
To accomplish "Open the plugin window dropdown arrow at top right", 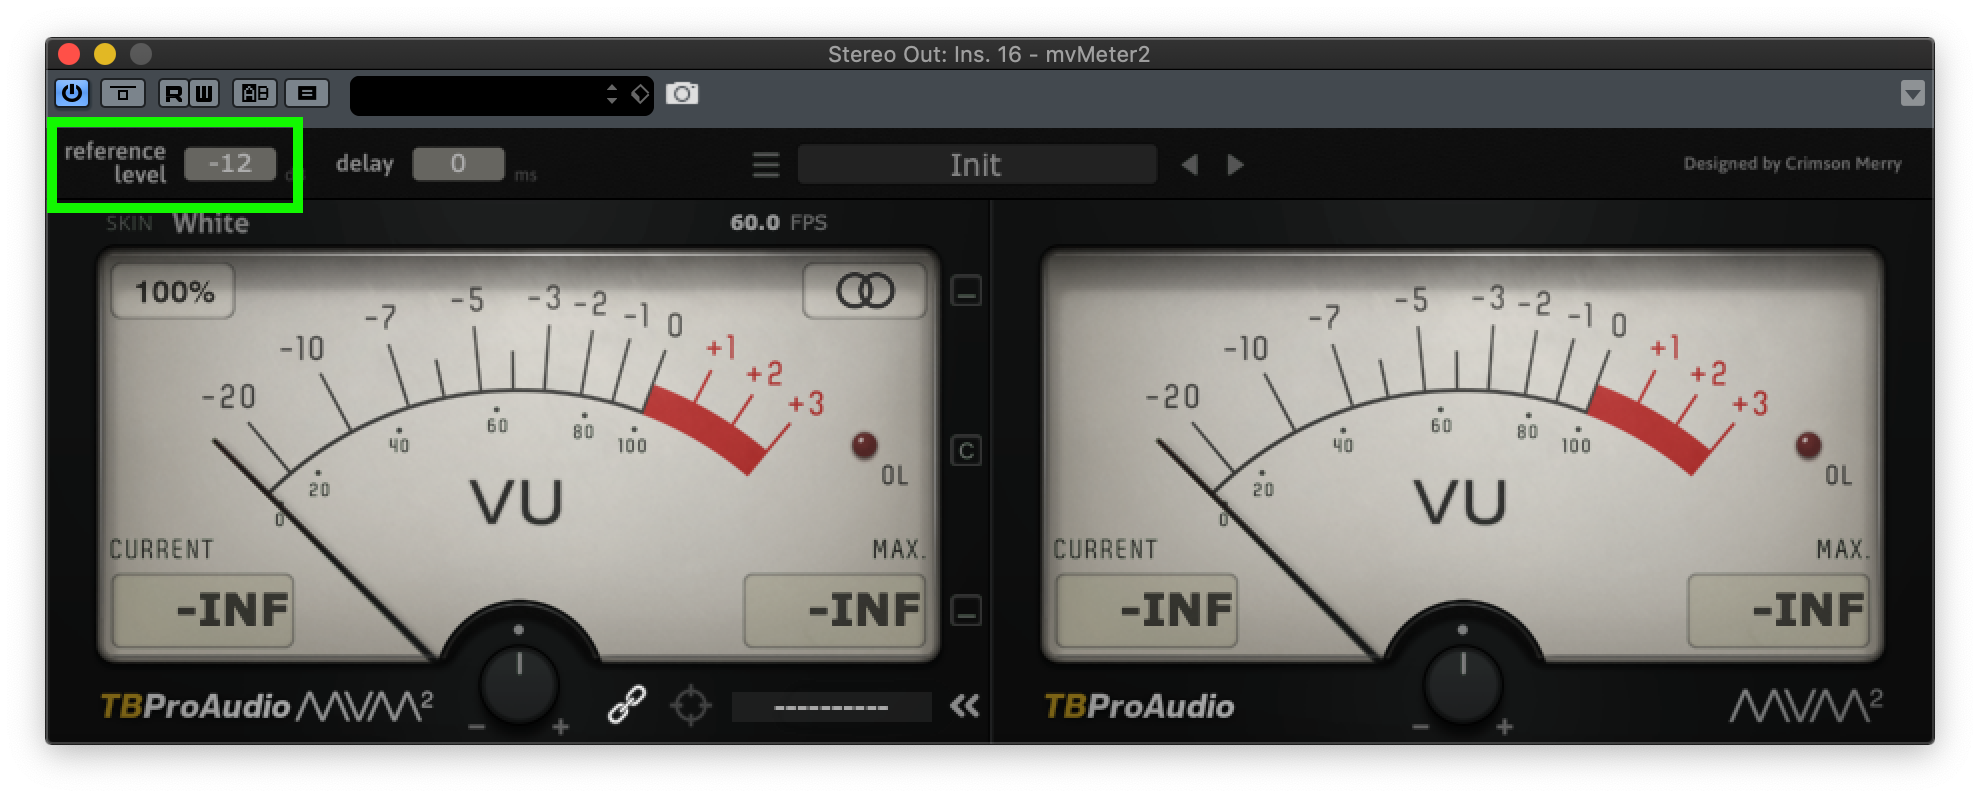I will (x=1912, y=94).
